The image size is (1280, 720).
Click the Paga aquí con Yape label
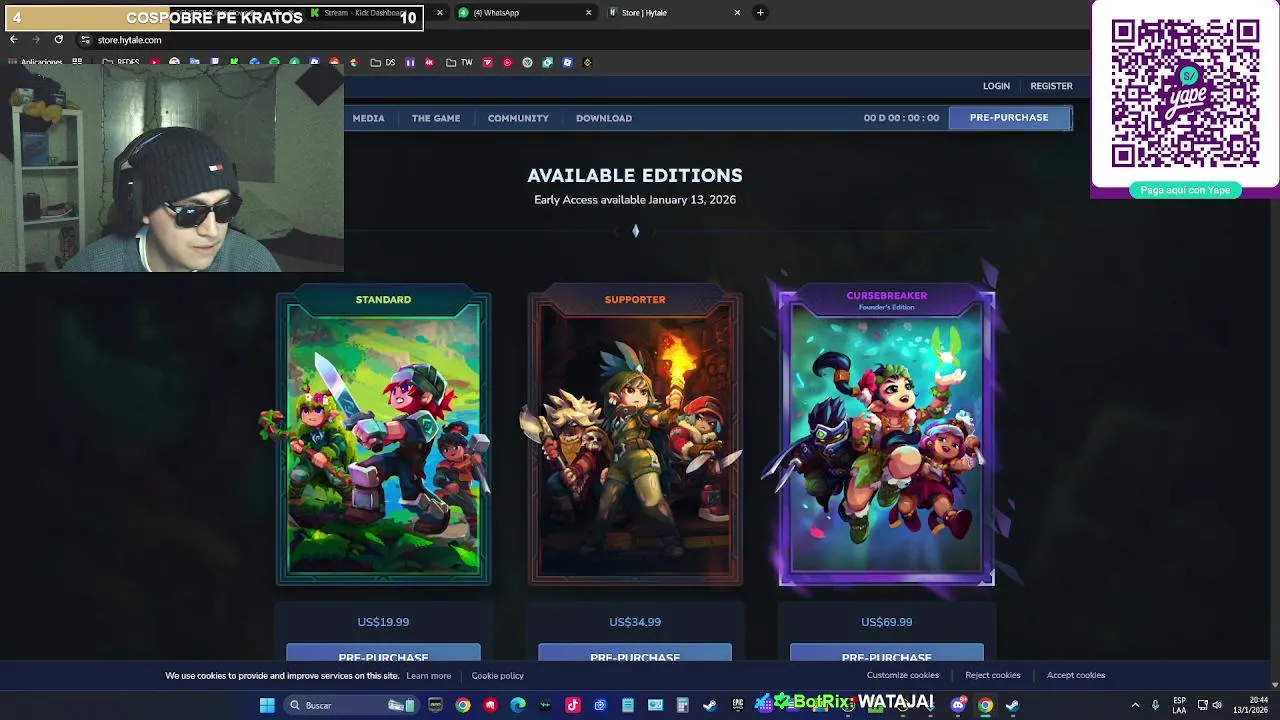pos(1185,190)
